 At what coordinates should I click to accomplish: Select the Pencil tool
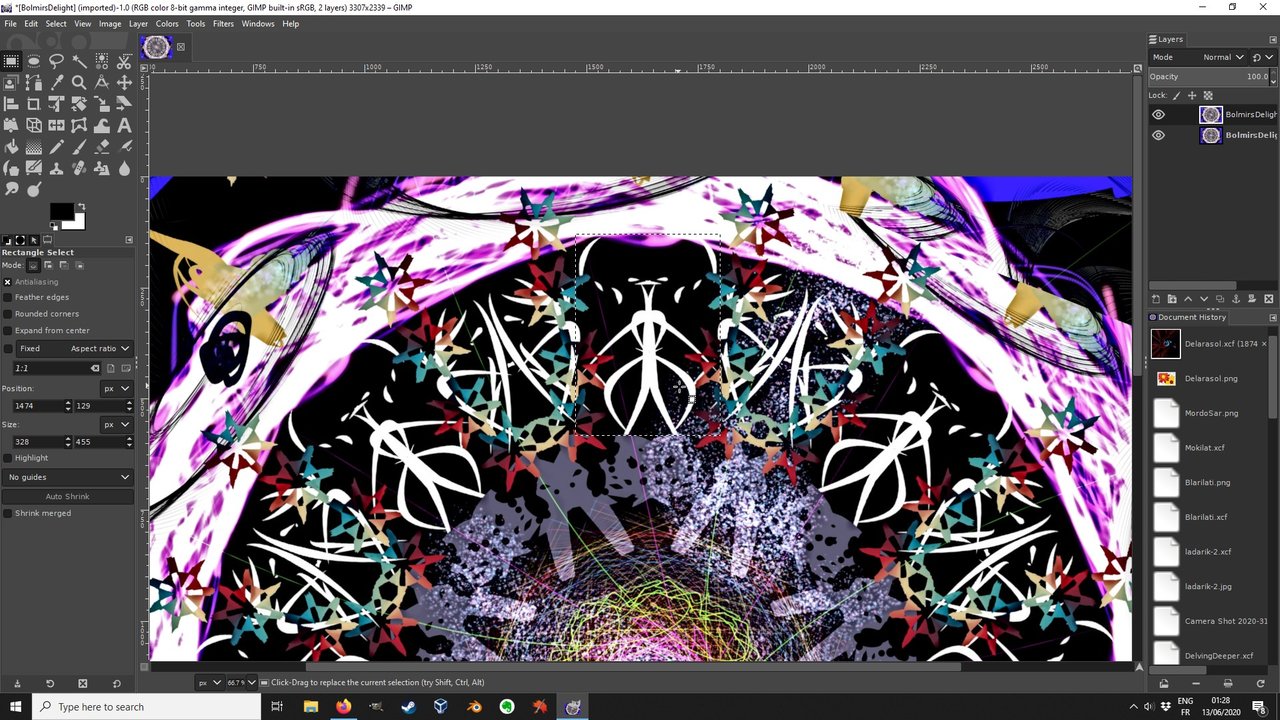(x=56, y=147)
